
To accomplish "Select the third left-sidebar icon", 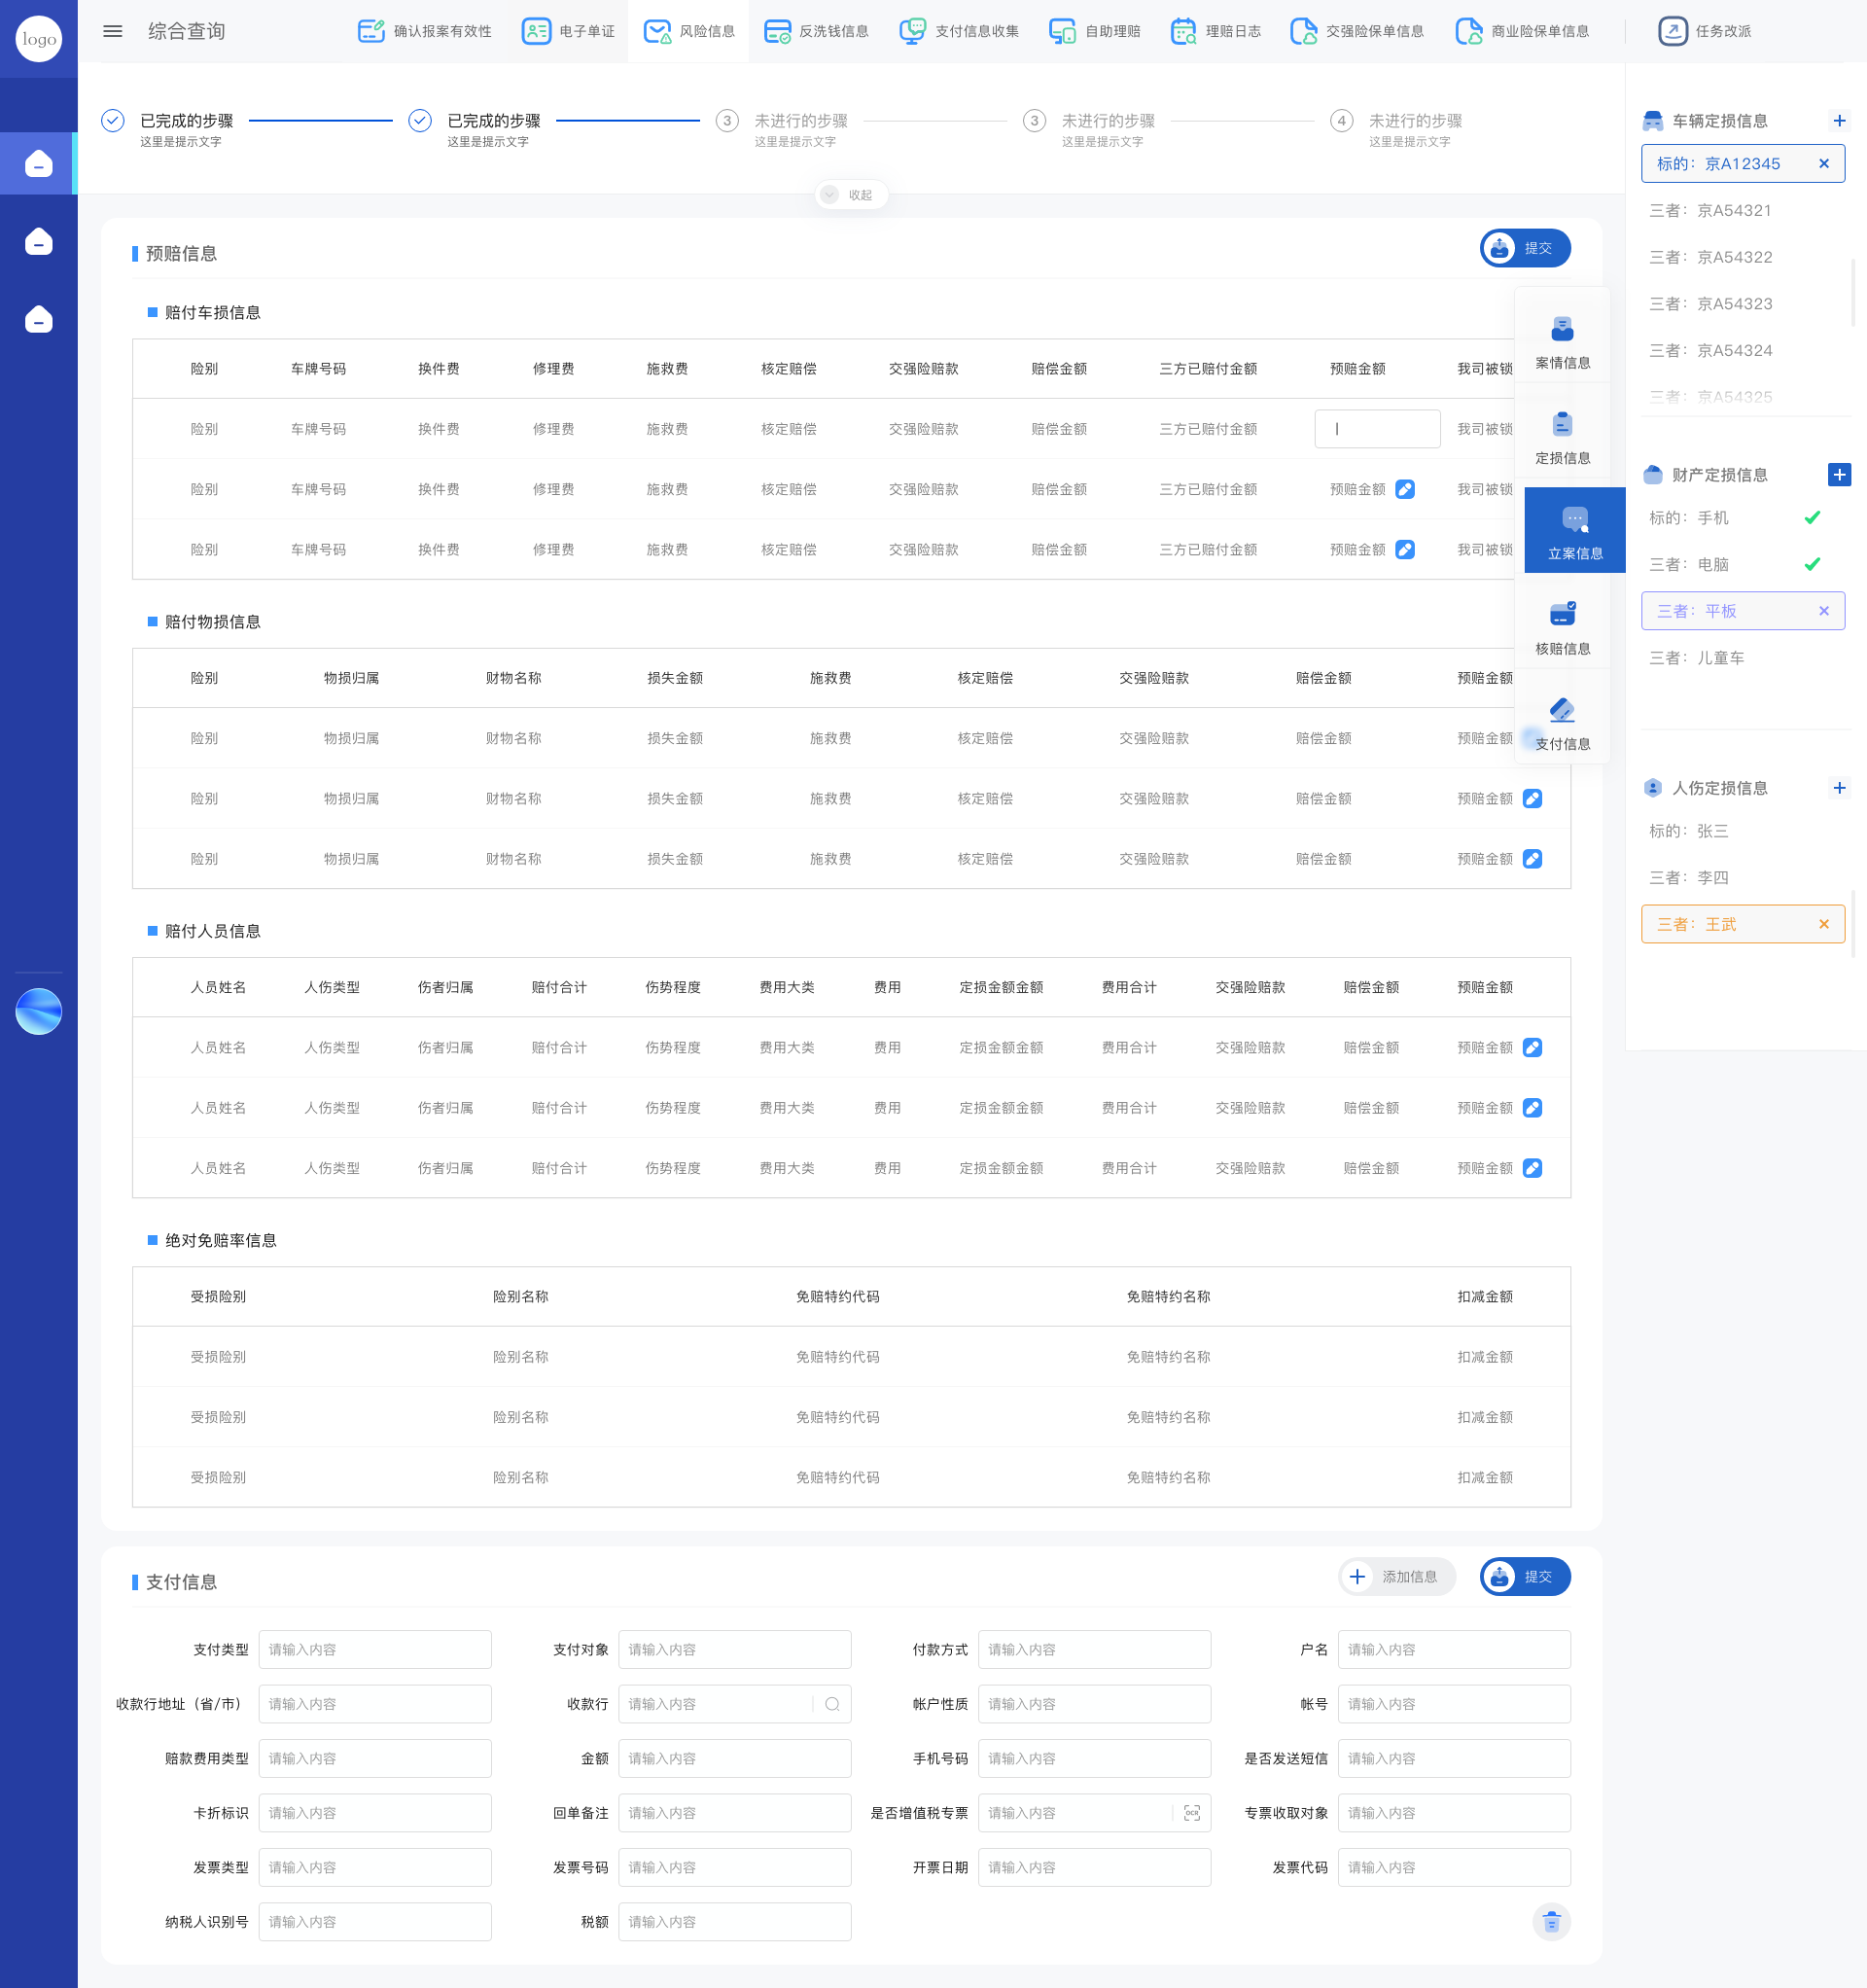I will point(39,319).
